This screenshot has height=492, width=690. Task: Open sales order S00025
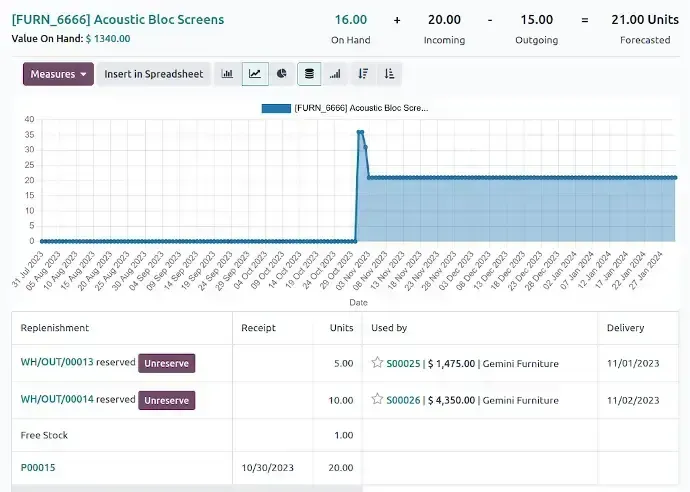pyautogui.click(x=403, y=363)
